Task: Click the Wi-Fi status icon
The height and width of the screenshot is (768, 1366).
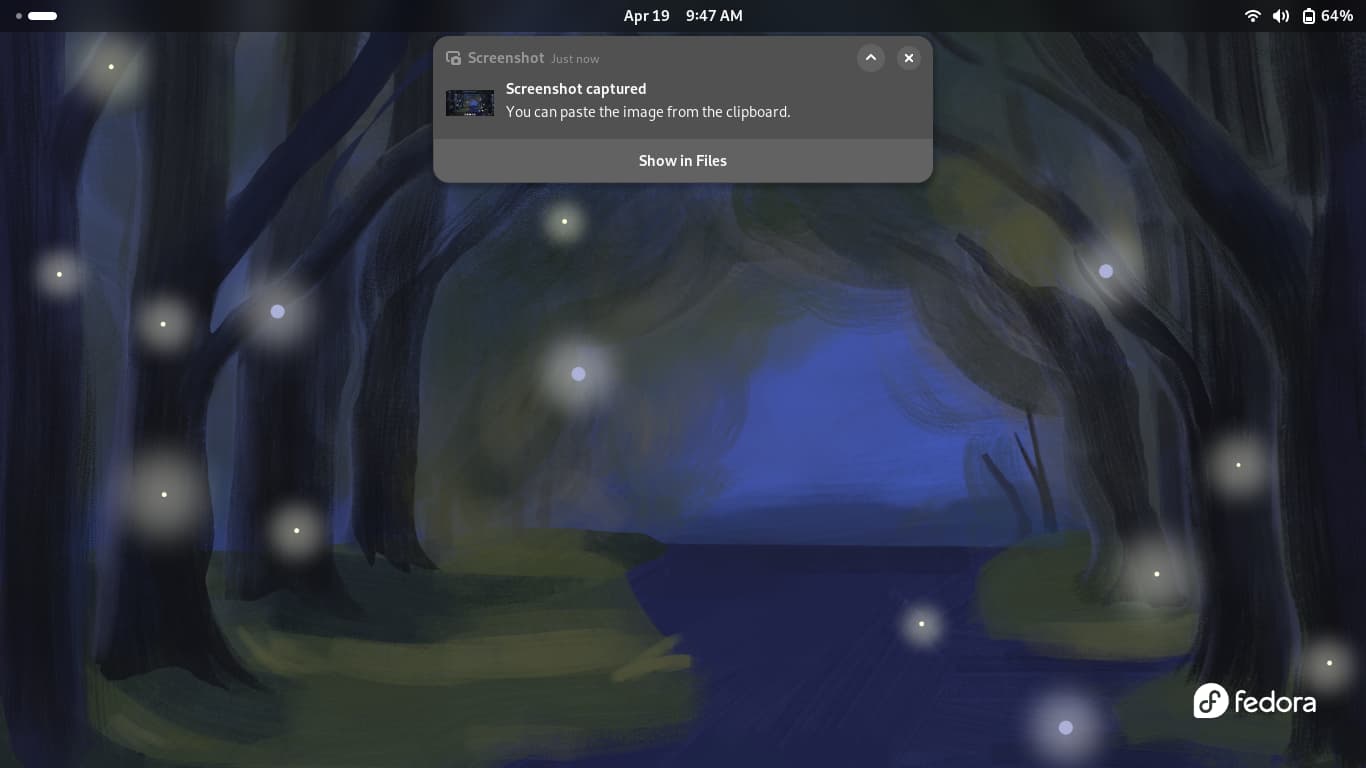Action: [1252, 16]
